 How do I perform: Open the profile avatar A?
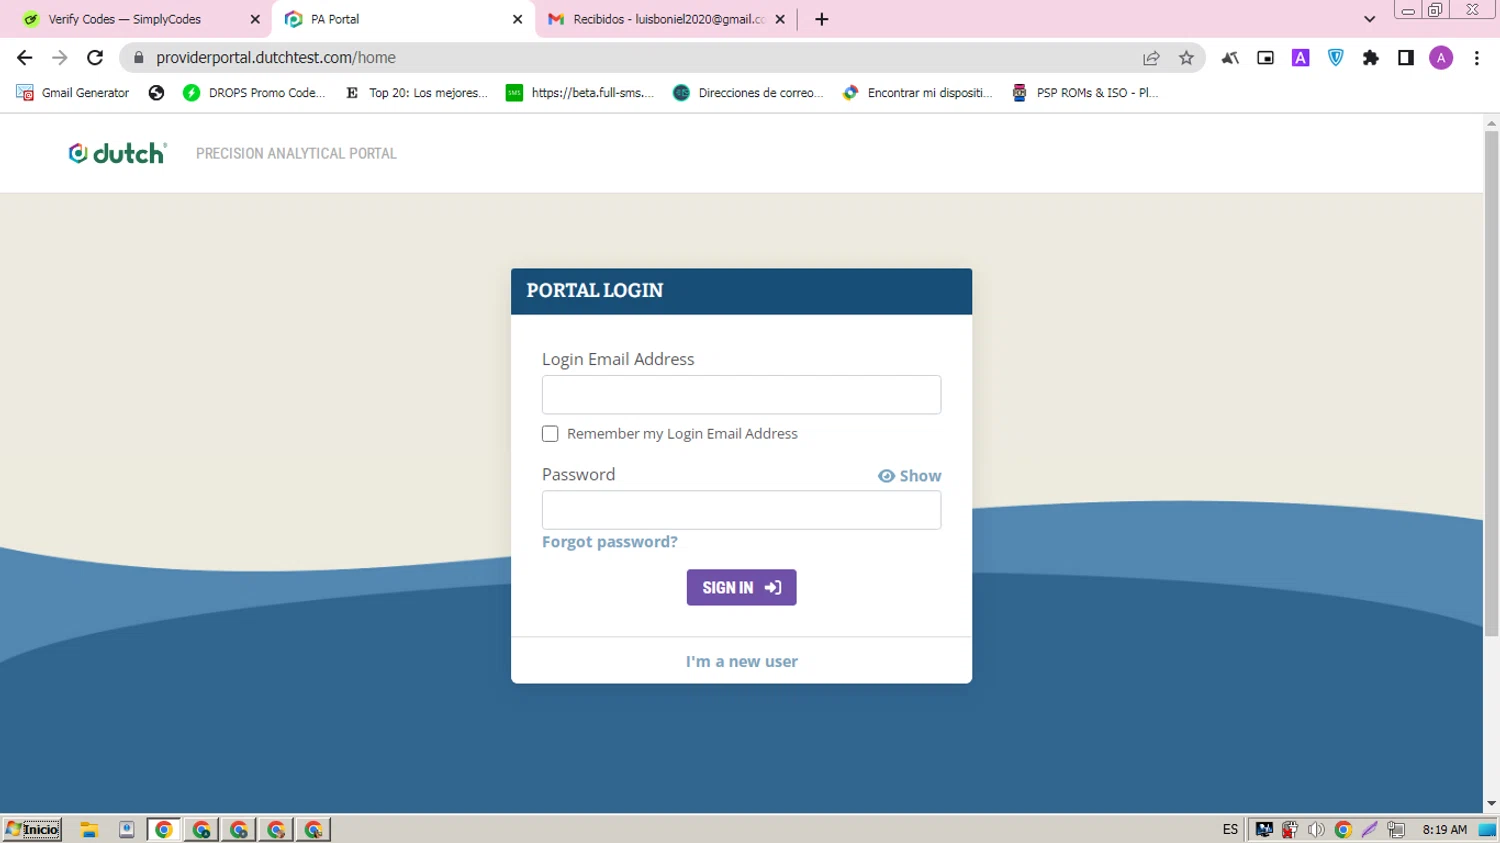tap(1441, 58)
